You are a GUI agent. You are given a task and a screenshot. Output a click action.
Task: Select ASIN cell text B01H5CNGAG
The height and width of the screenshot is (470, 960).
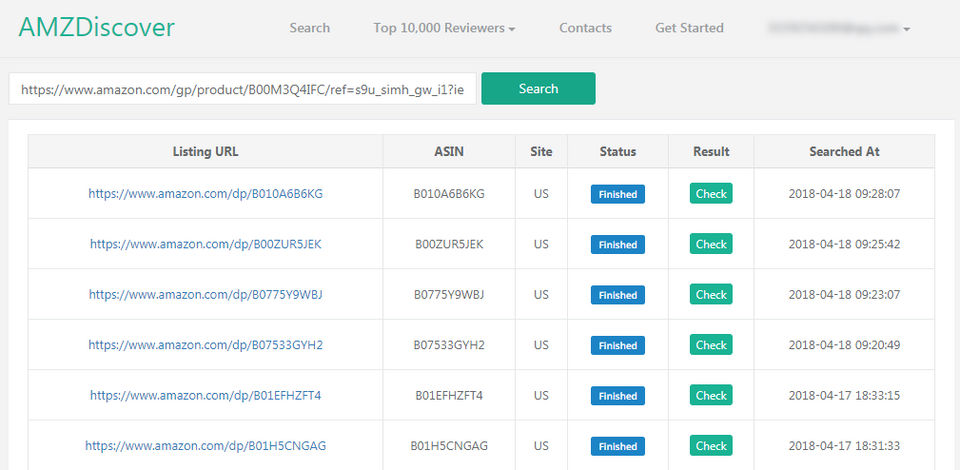coord(449,446)
